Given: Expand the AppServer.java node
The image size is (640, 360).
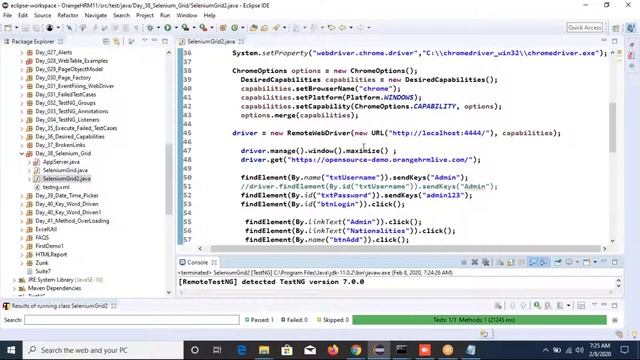Looking at the screenshot, I should [29, 162].
